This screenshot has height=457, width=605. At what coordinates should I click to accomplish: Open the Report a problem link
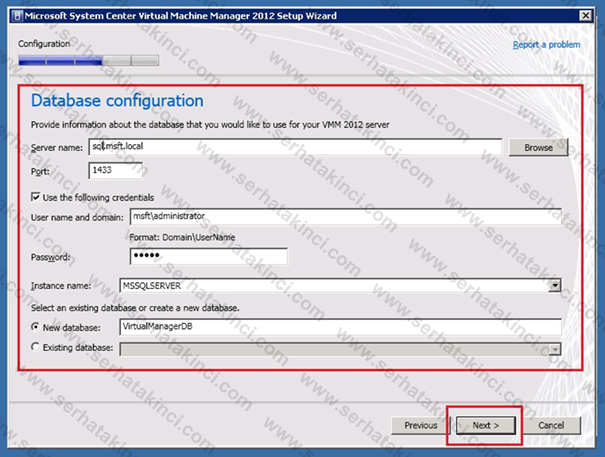tap(546, 45)
